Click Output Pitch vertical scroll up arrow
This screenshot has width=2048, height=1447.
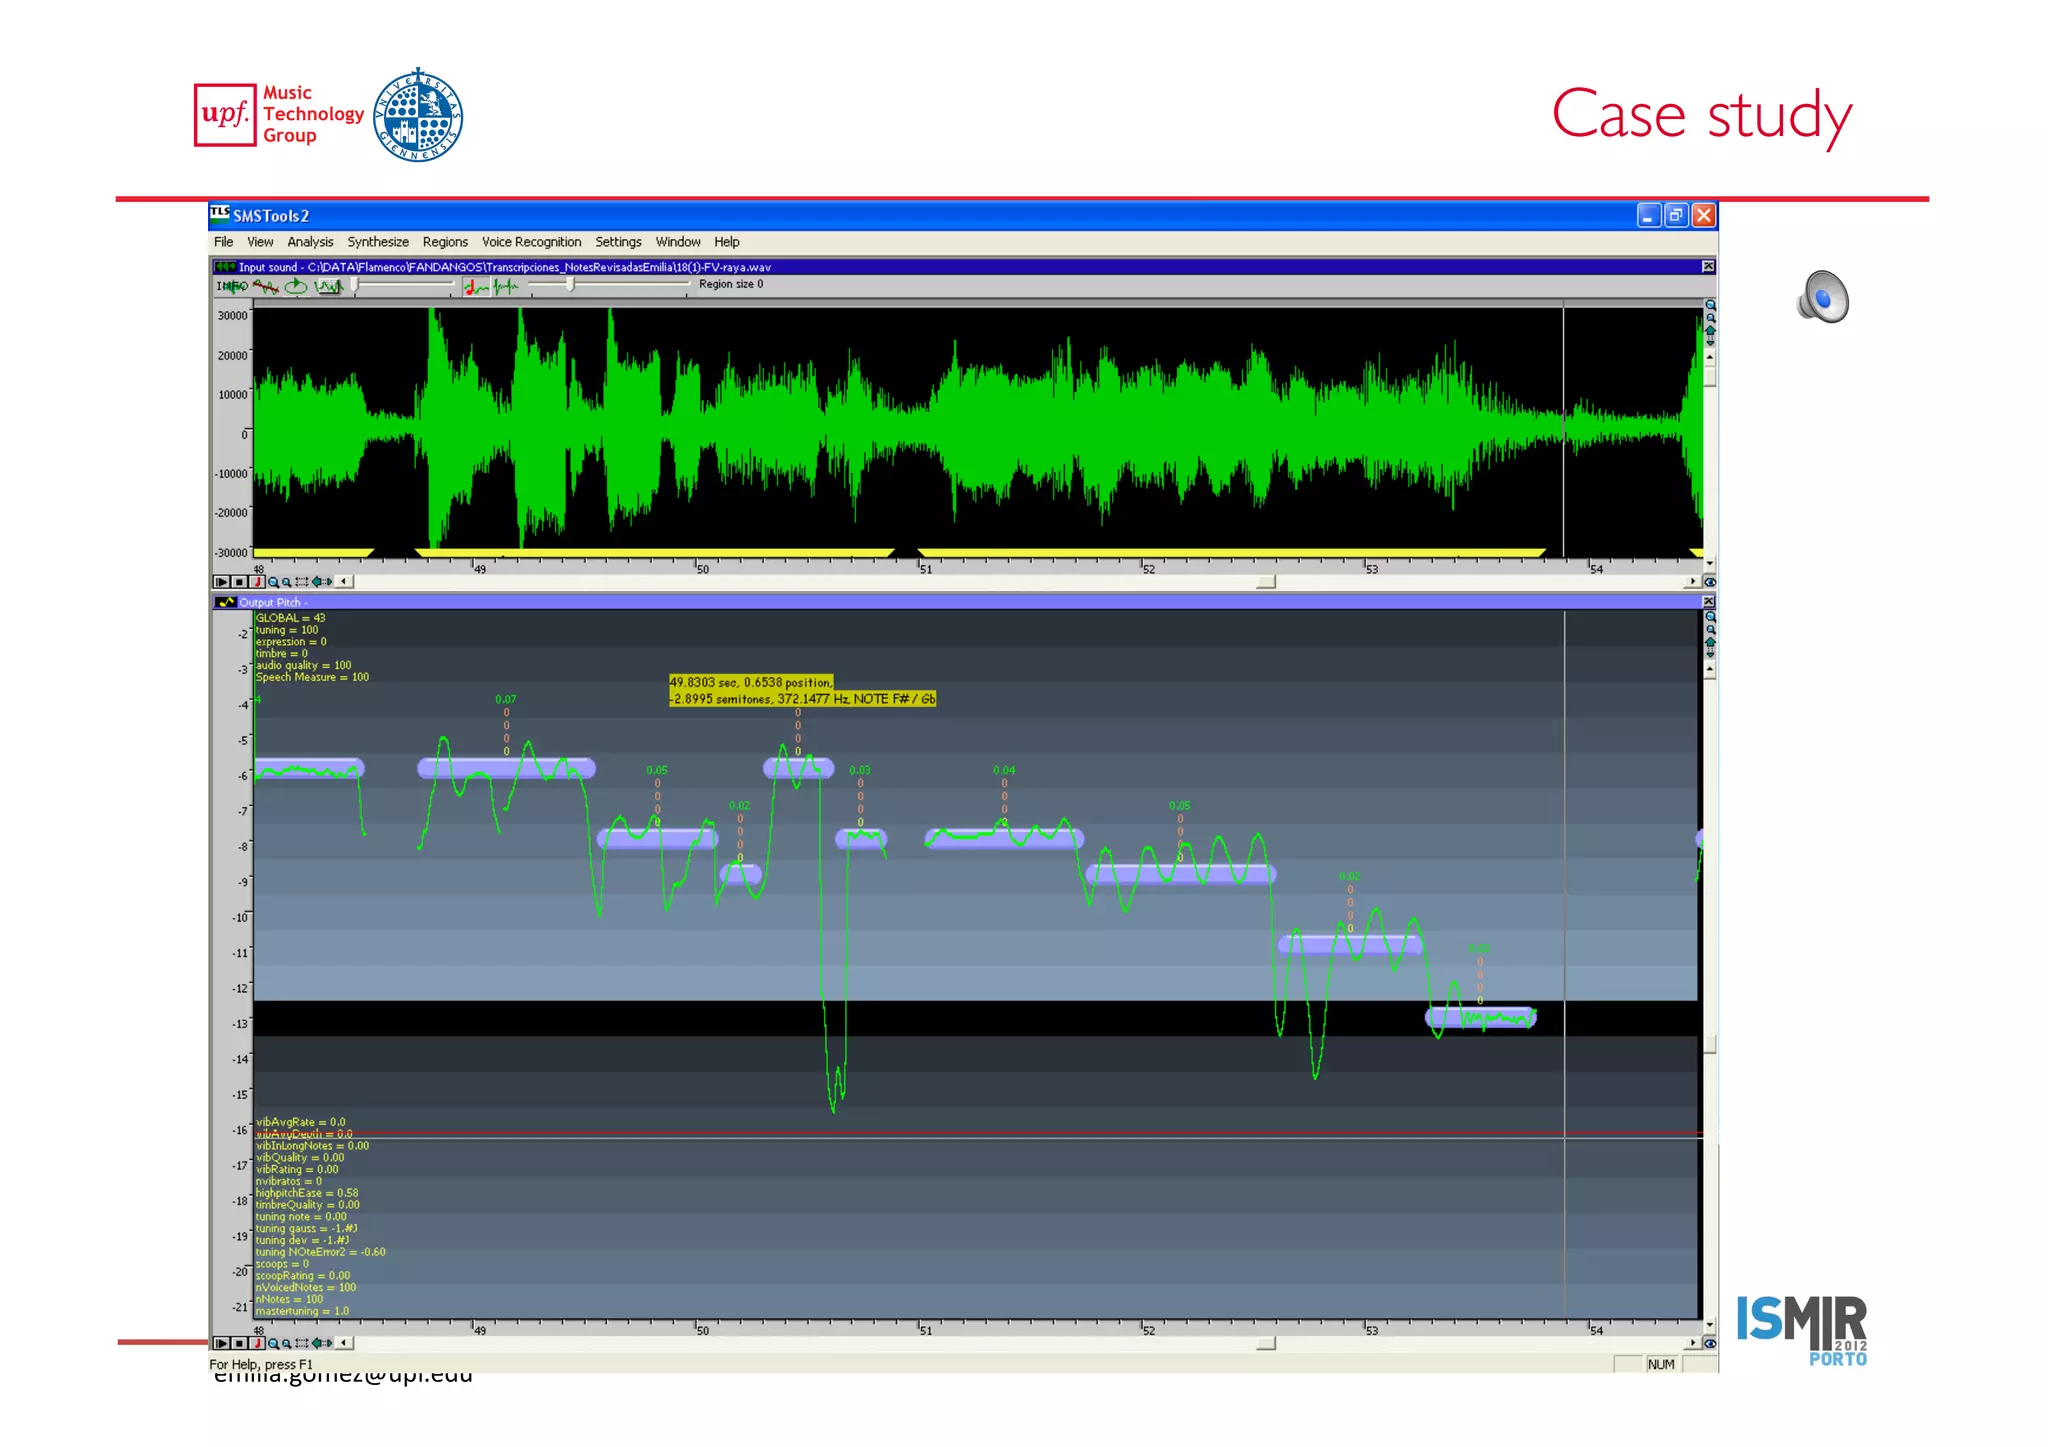click(1710, 669)
